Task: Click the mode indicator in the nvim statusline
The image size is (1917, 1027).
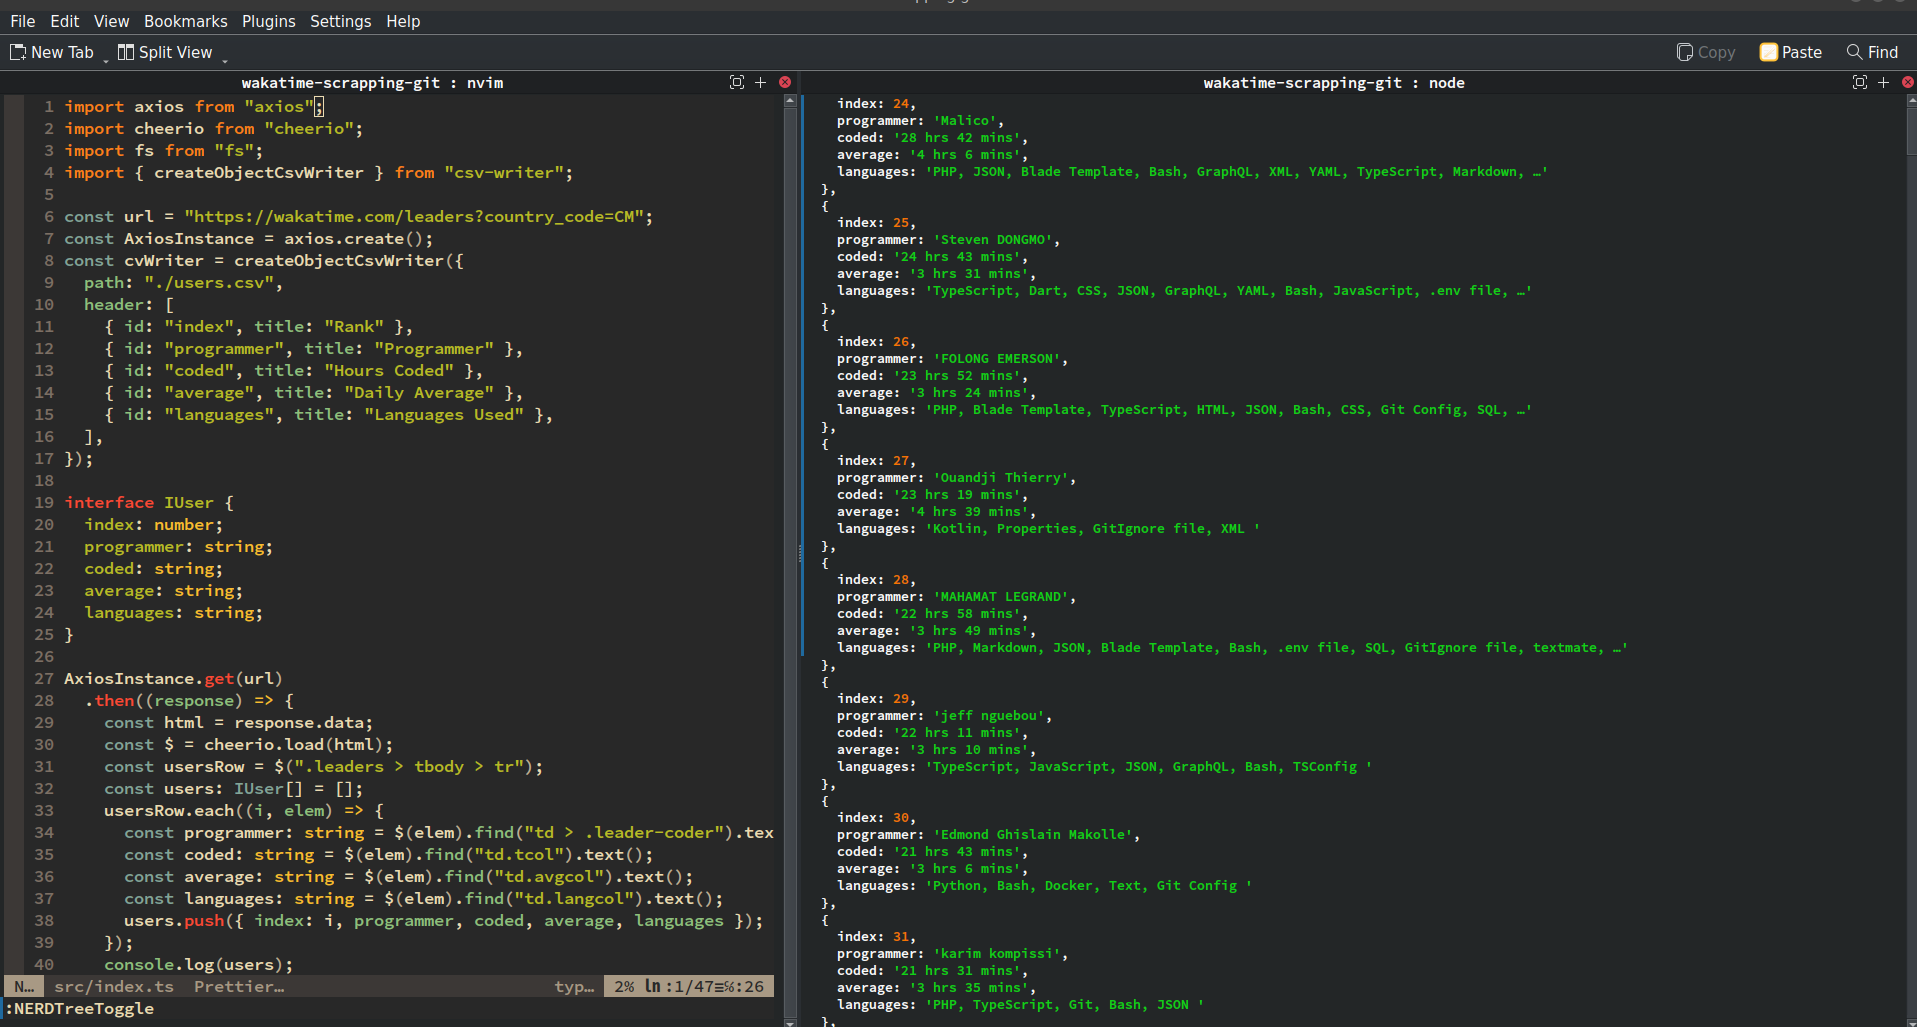Action: (22, 986)
